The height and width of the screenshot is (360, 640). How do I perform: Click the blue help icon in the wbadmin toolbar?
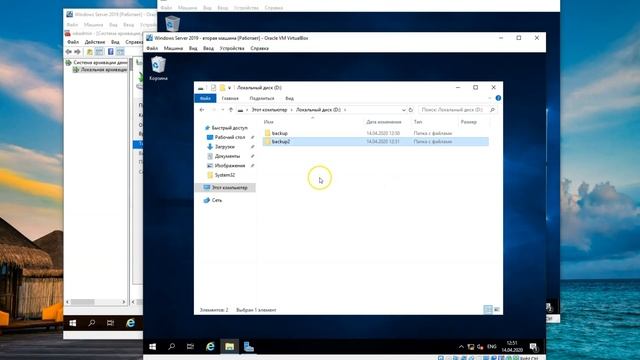(x=111, y=52)
